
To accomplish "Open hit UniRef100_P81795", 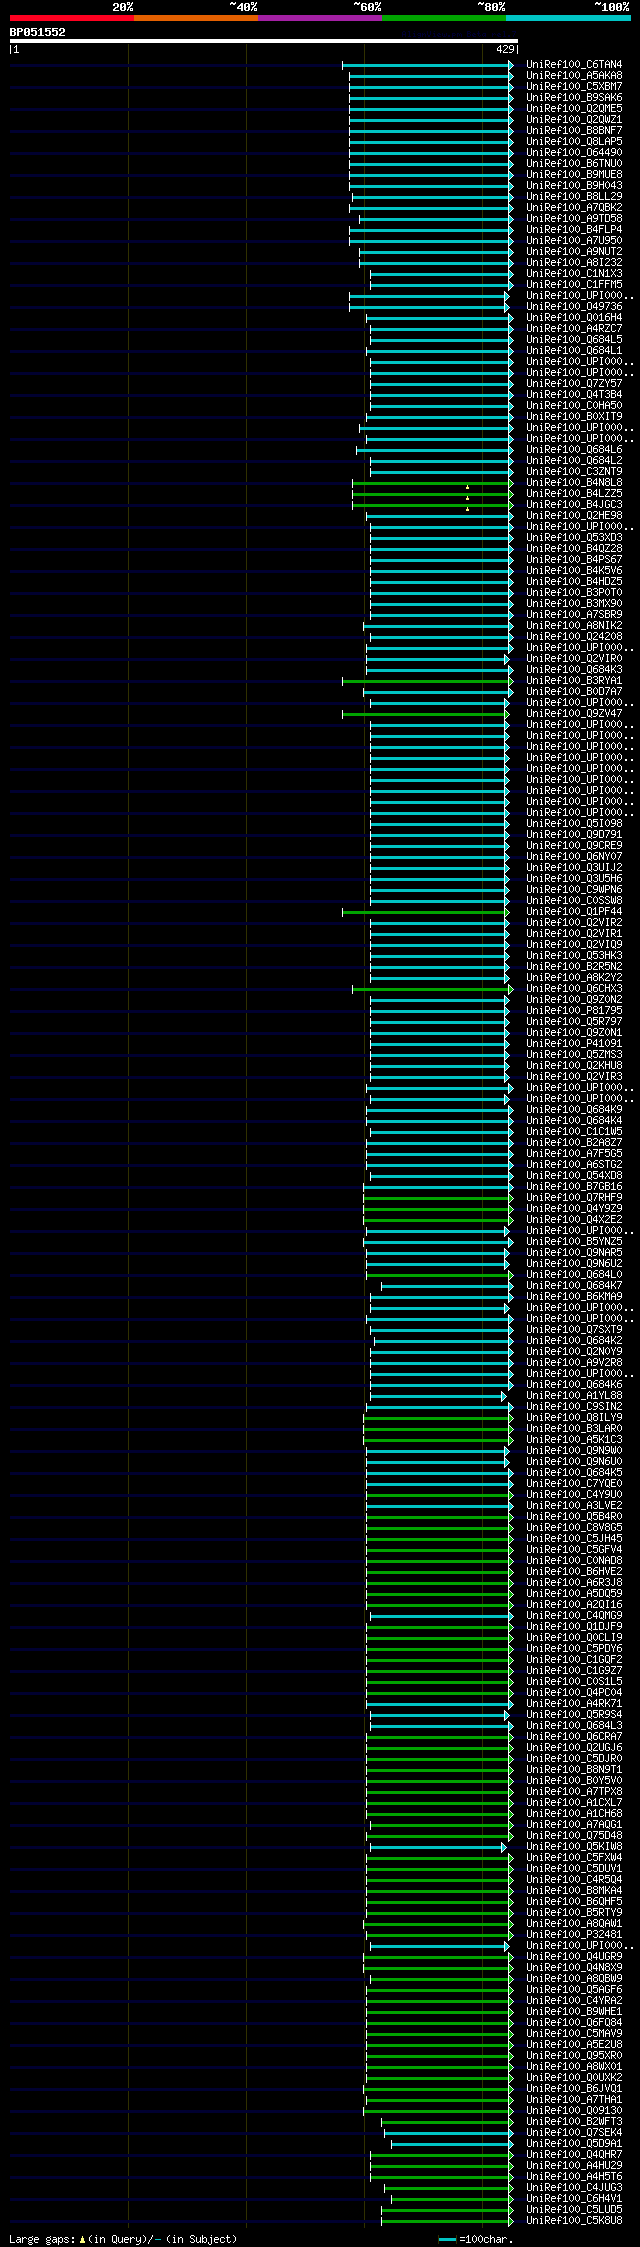I will (574, 1011).
